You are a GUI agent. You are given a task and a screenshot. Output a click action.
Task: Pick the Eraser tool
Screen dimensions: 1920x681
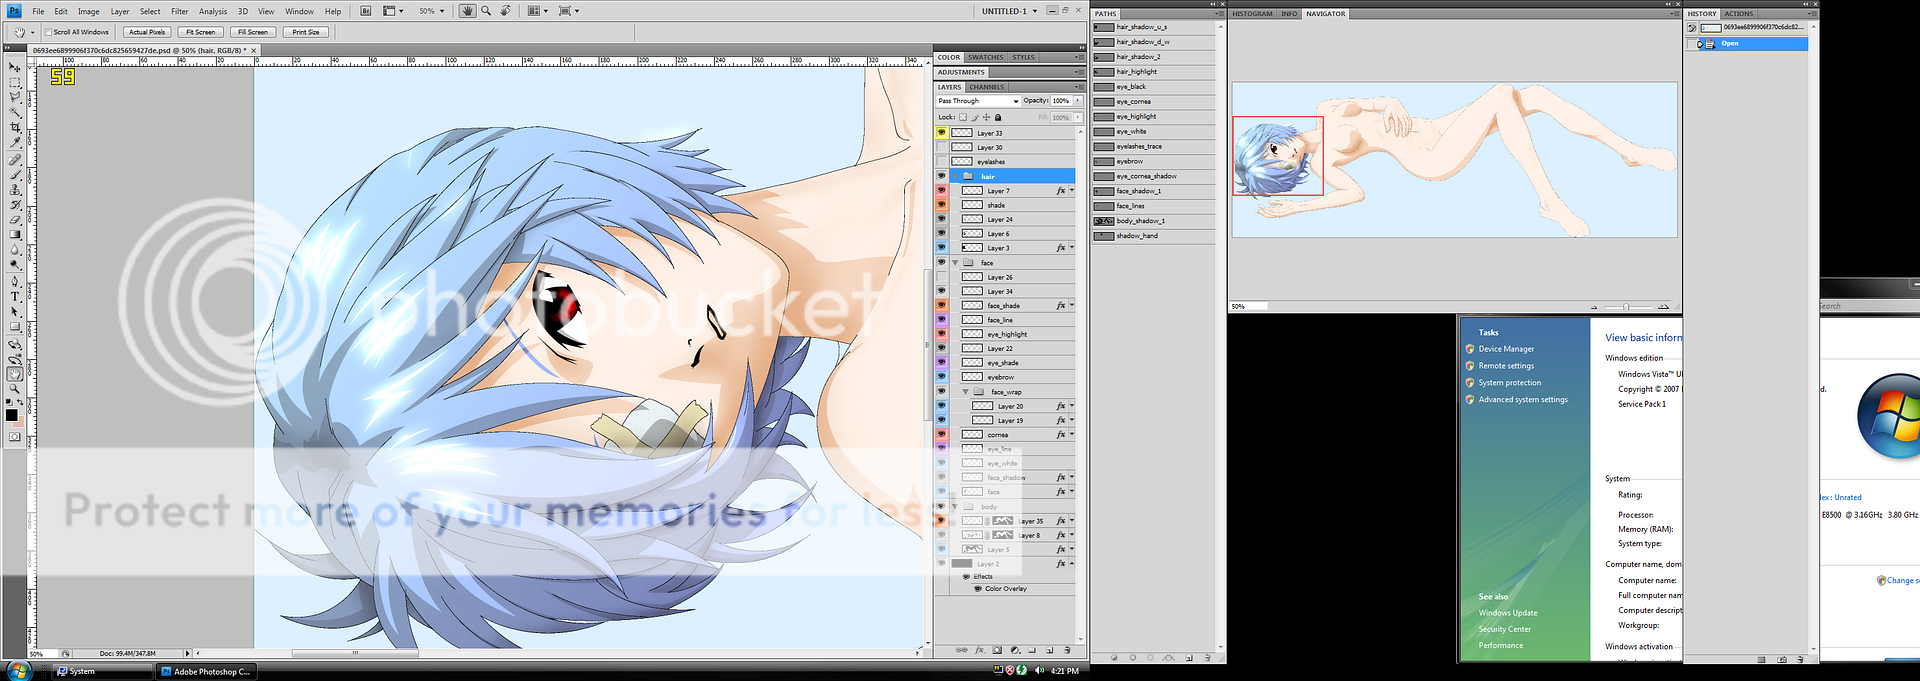(x=15, y=220)
